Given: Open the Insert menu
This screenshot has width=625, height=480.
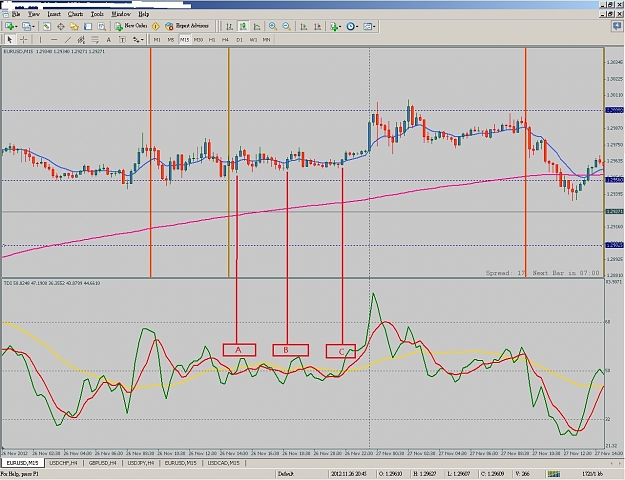Looking at the screenshot, I should 54,14.
